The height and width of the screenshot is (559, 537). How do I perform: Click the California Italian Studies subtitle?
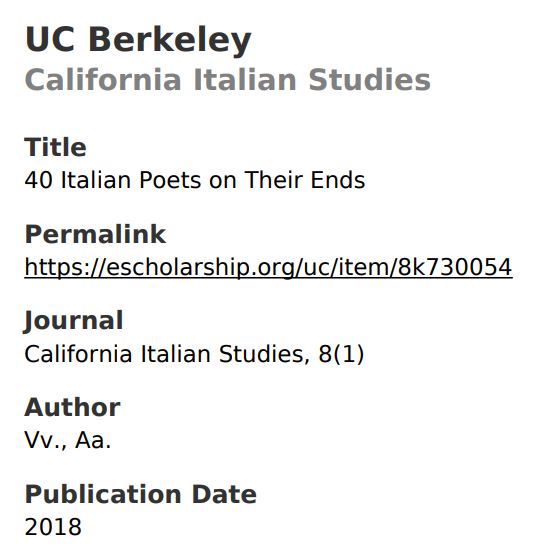coord(227,80)
